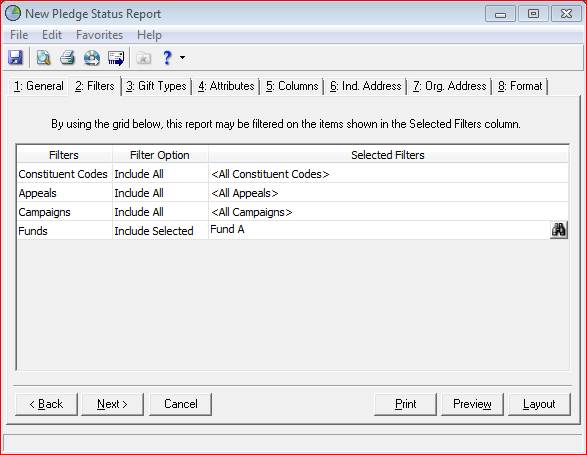Switch to the 3: Gift Types tab

pyautogui.click(x=156, y=86)
